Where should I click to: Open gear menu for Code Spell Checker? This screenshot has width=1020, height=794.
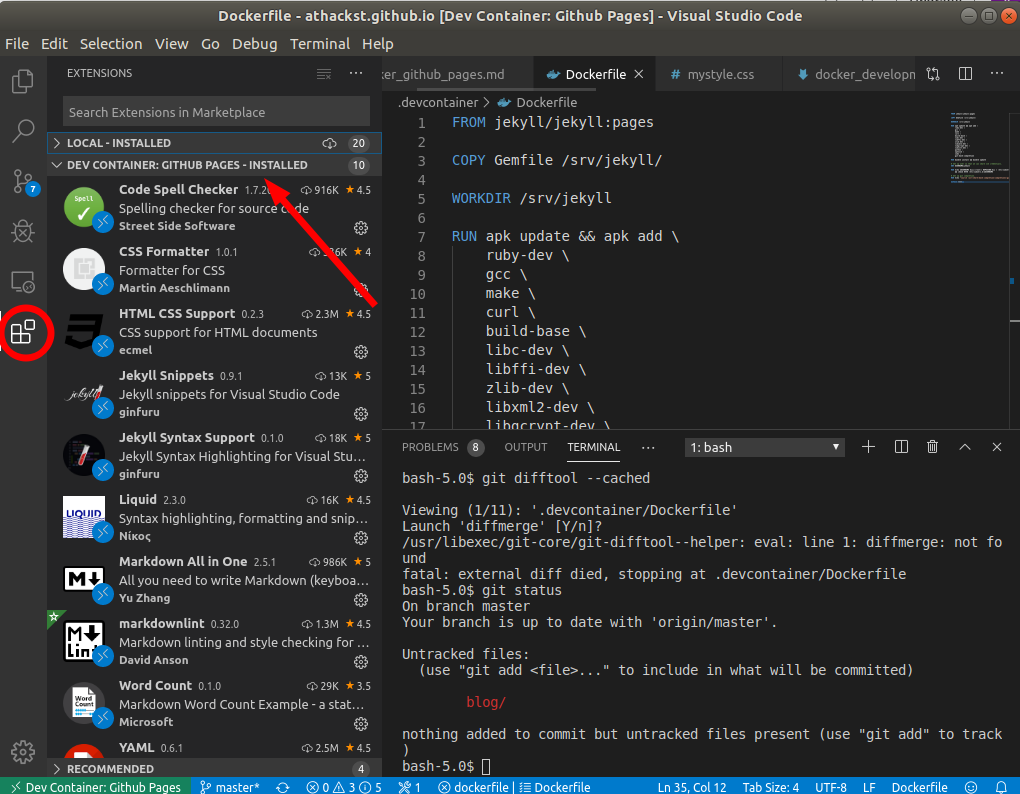(x=361, y=228)
